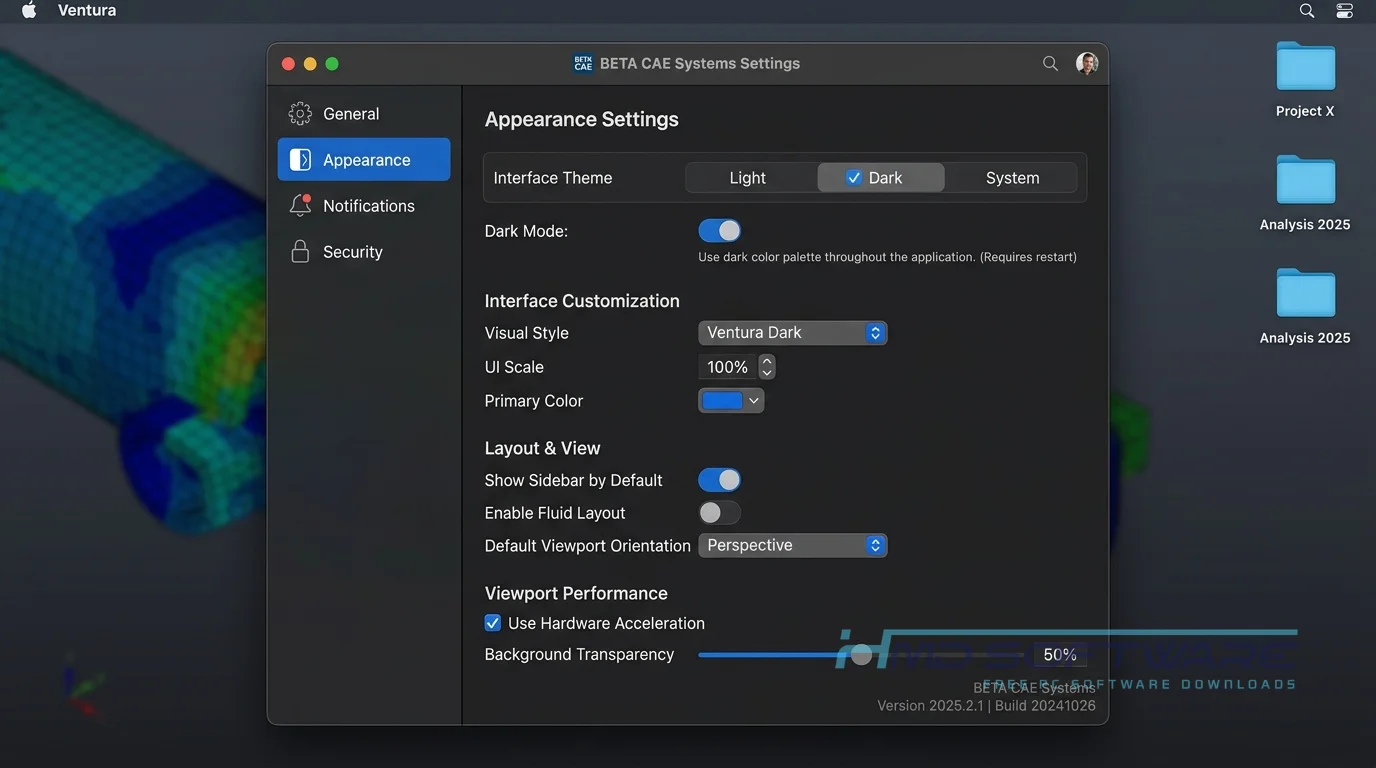Click the blue Primary Color swatch
Viewport: 1376px width, 768px height.
coord(723,401)
